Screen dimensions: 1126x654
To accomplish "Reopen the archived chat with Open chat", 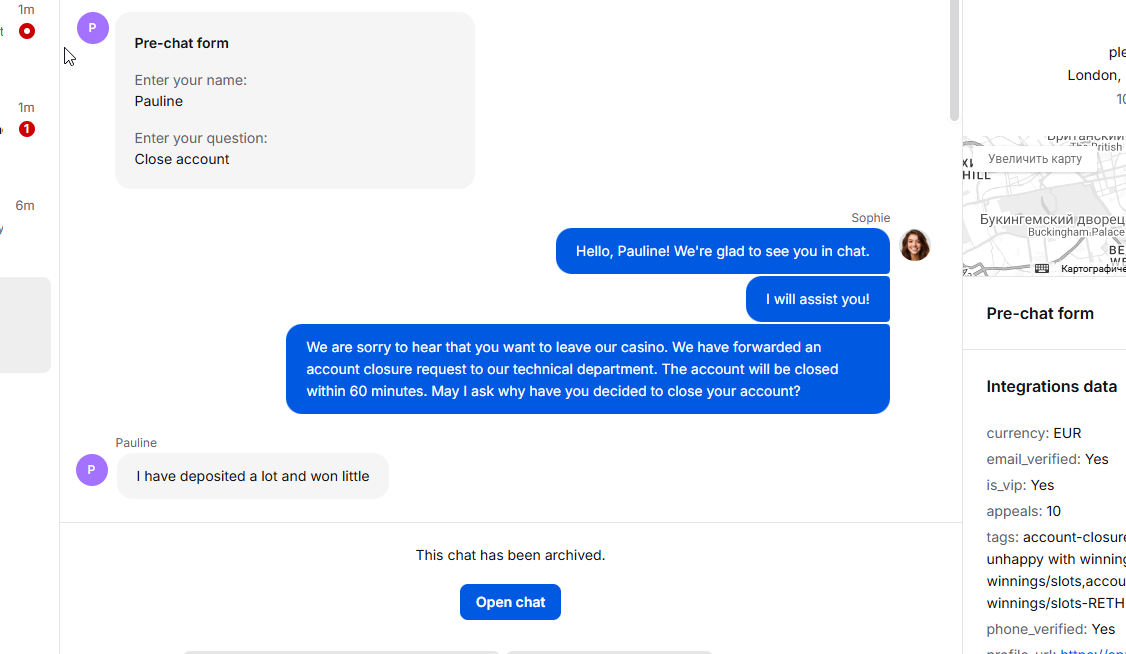I will [x=510, y=602].
